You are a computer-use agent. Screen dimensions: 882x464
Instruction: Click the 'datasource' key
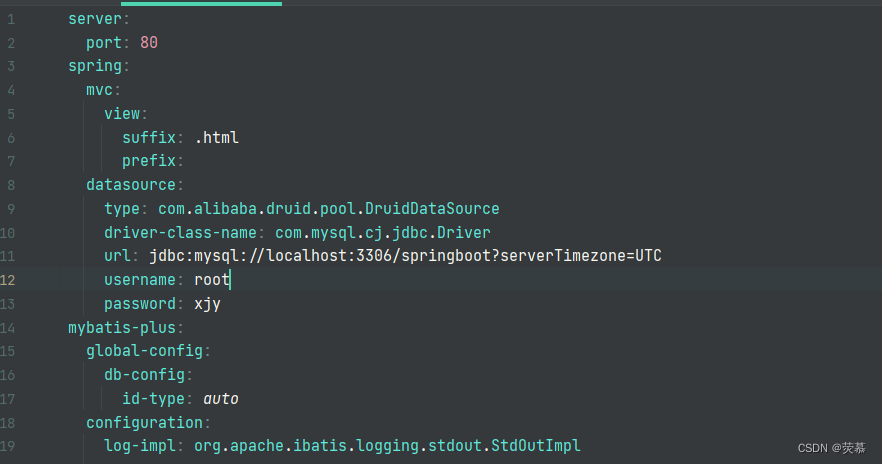coord(130,185)
